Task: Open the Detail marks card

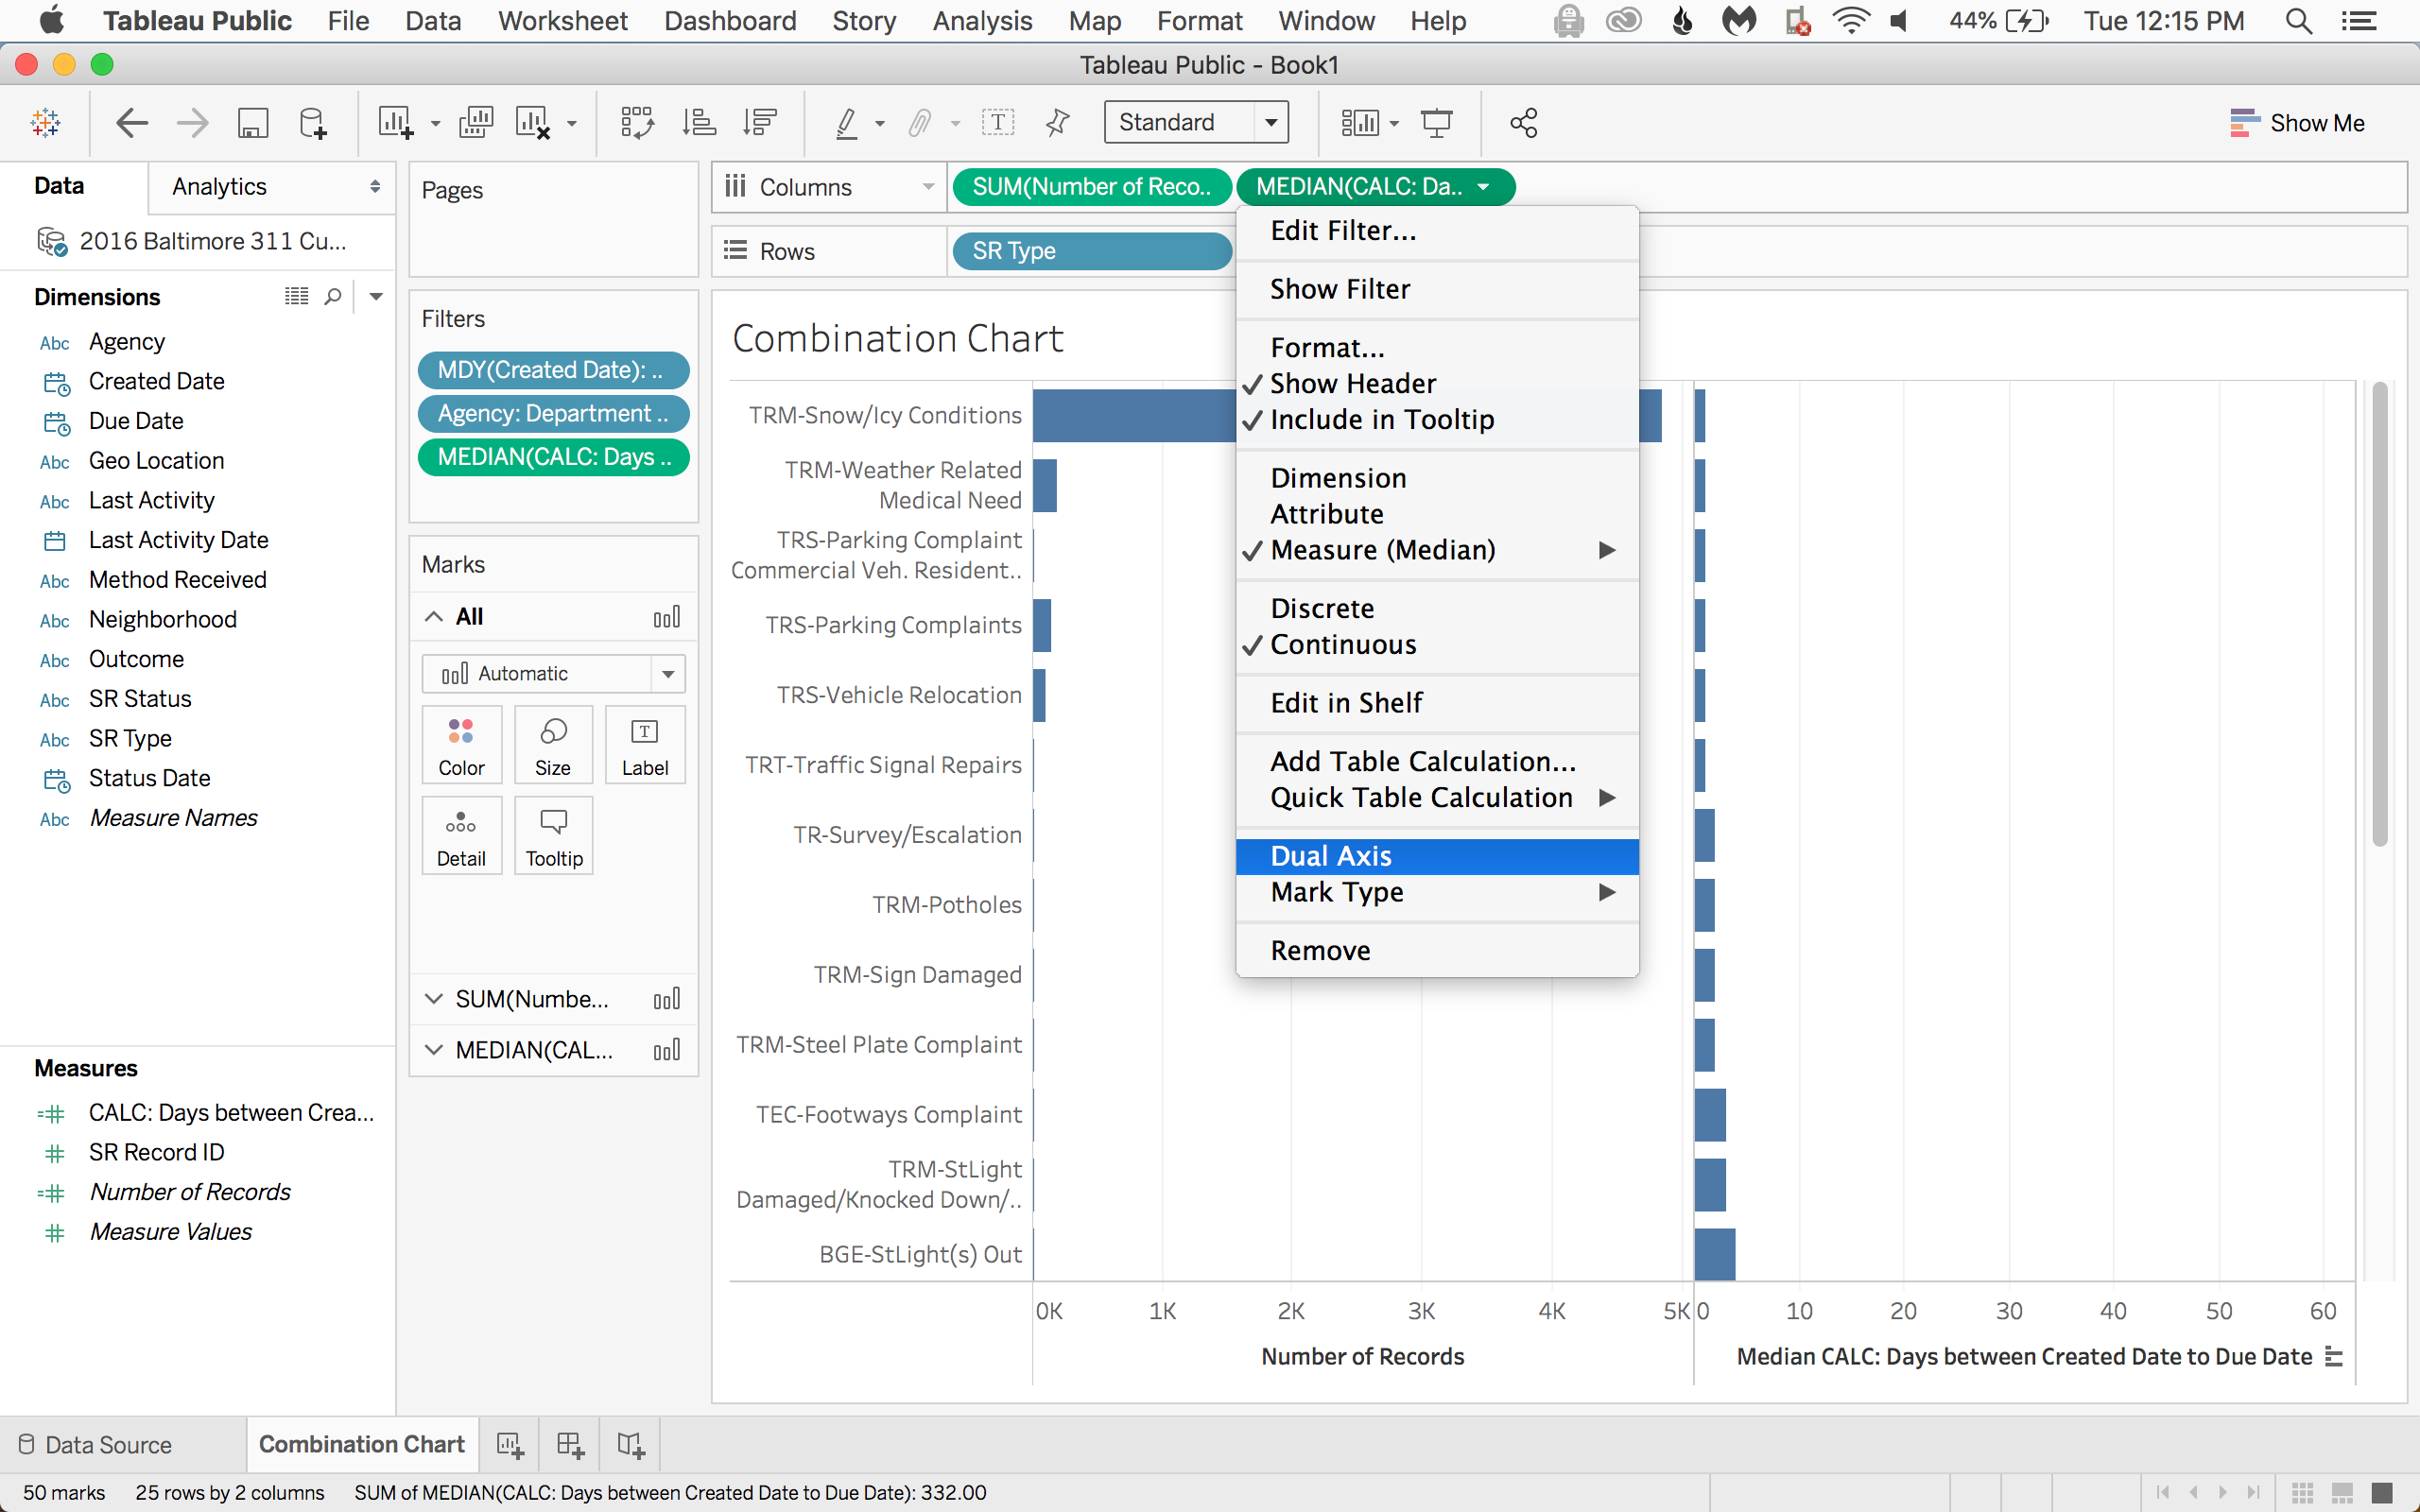Action: 461,836
